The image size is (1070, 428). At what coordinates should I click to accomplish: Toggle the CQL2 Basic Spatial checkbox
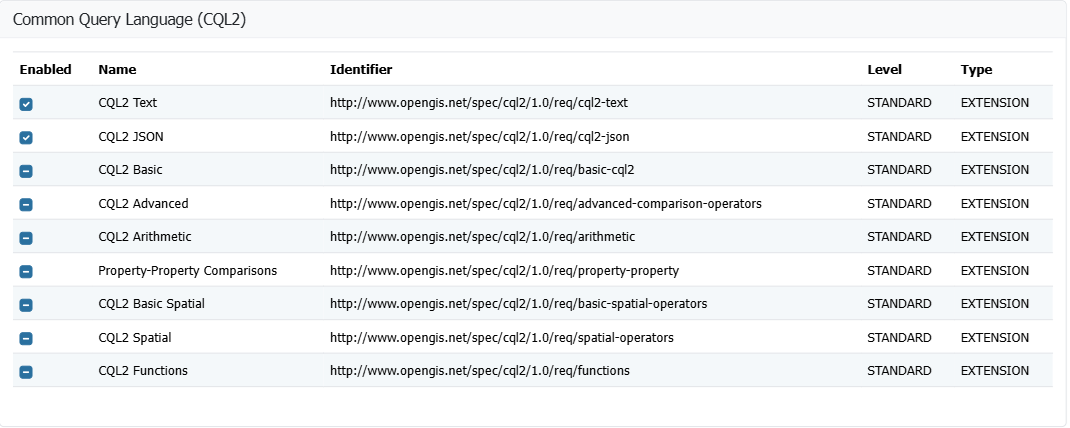[x=26, y=305]
